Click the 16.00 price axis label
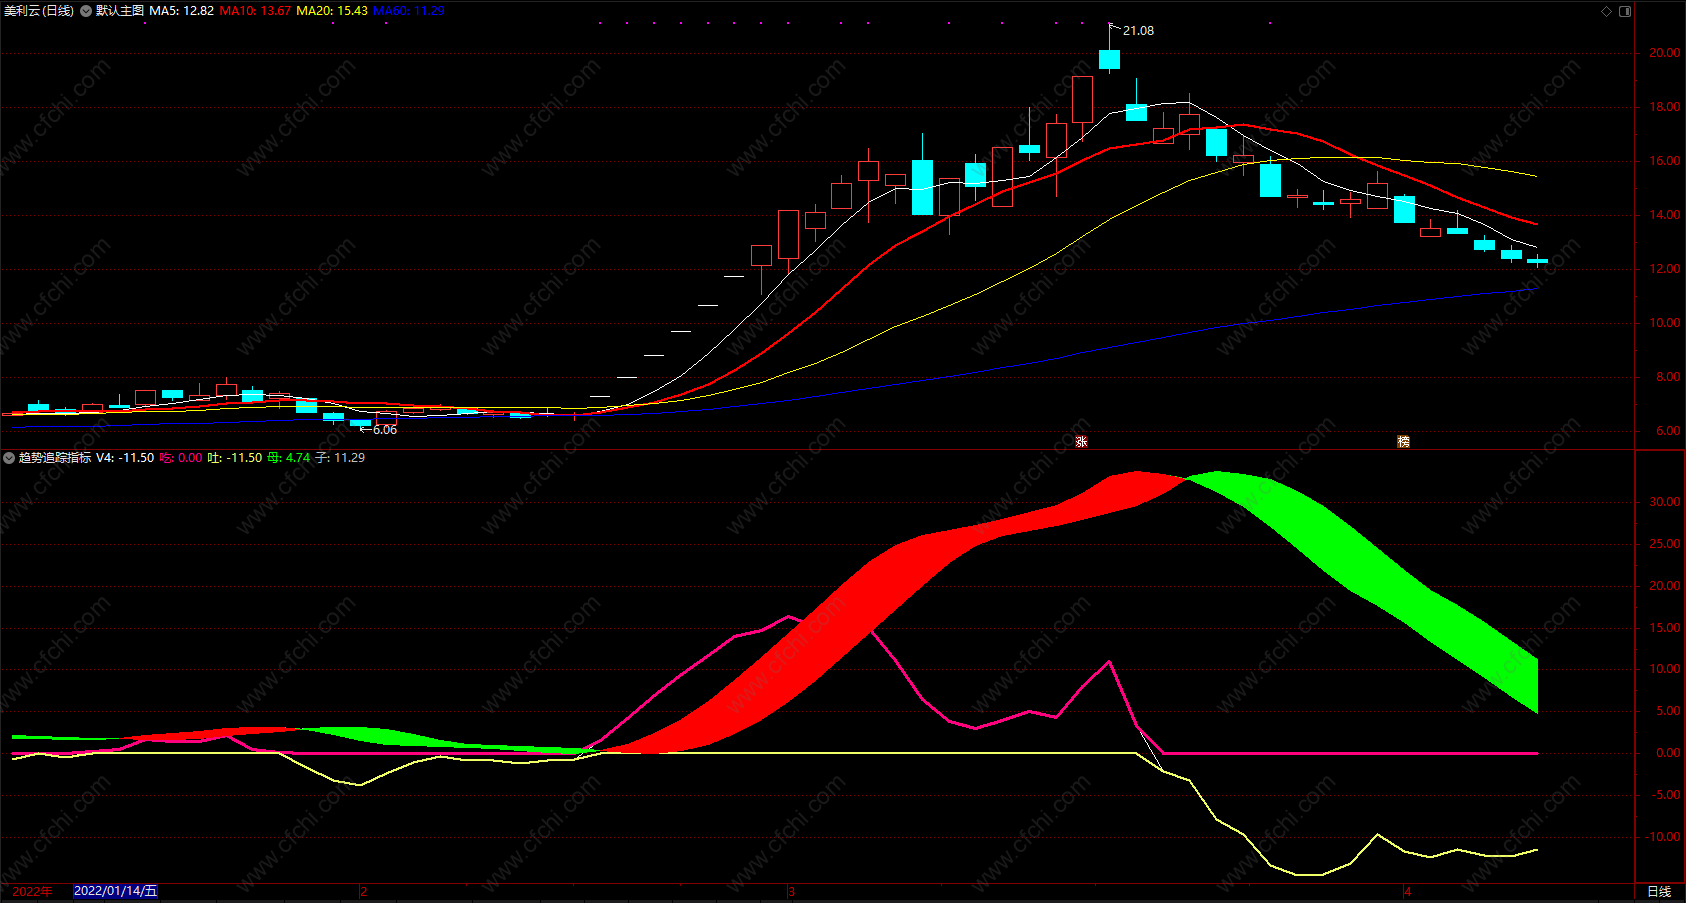Viewport: 1686px width, 903px height. (x=1664, y=161)
